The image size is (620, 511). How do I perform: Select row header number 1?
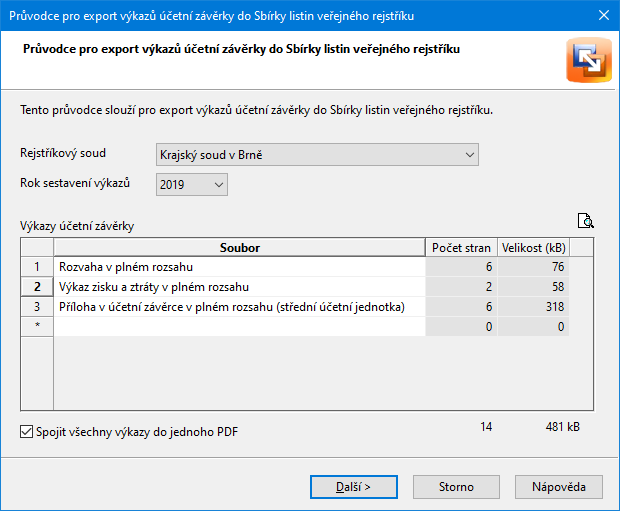(37, 267)
